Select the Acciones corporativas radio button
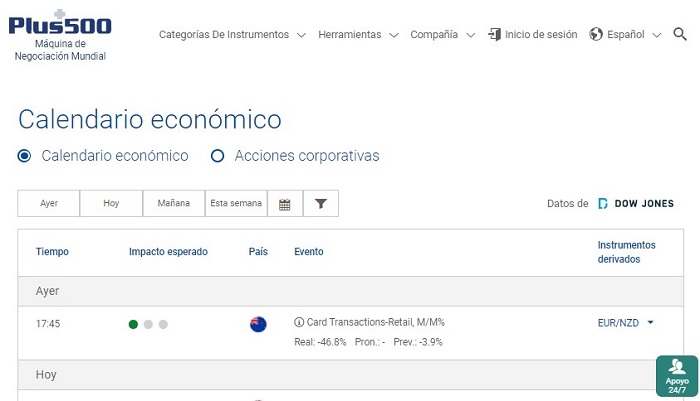The image size is (700, 401). (x=217, y=156)
